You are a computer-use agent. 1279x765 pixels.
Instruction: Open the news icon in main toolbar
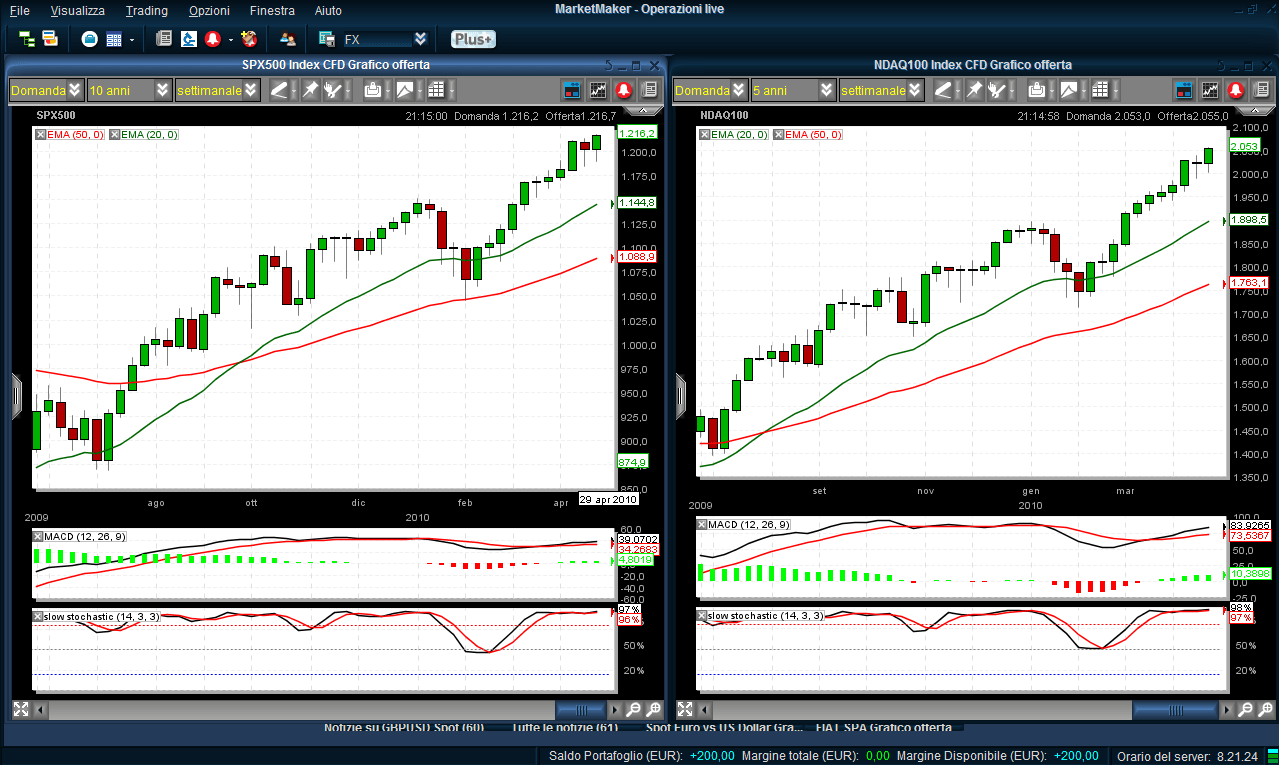pyautogui.click(x=163, y=39)
